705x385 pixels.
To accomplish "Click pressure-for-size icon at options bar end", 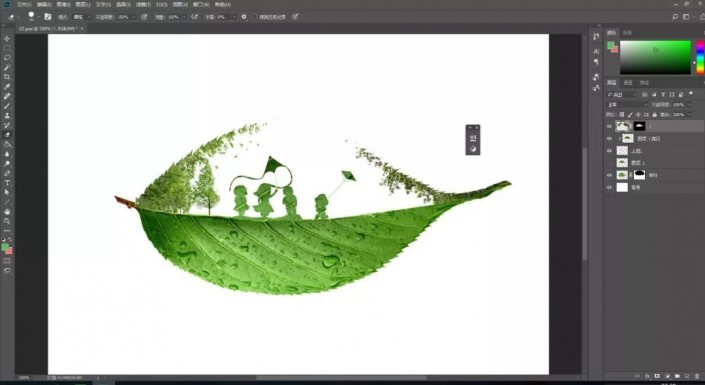I will [x=295, y=17].
